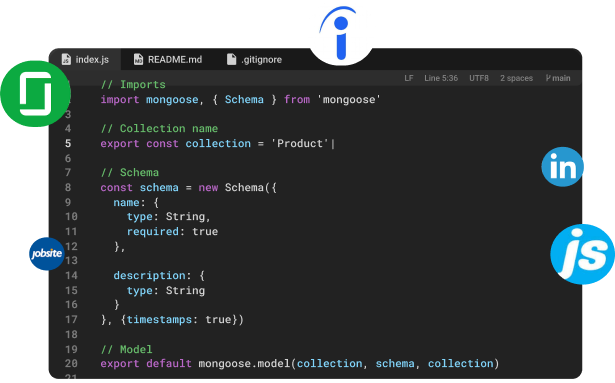
Task: Click the 'name: {' line
Action: [136, 202]
